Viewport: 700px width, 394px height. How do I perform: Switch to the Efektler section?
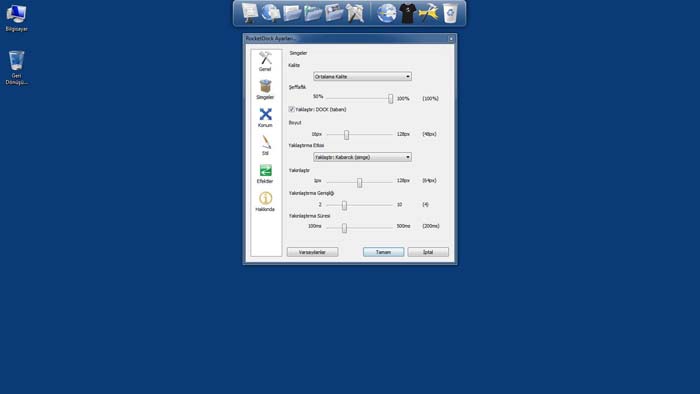click(x=265, y=174)
